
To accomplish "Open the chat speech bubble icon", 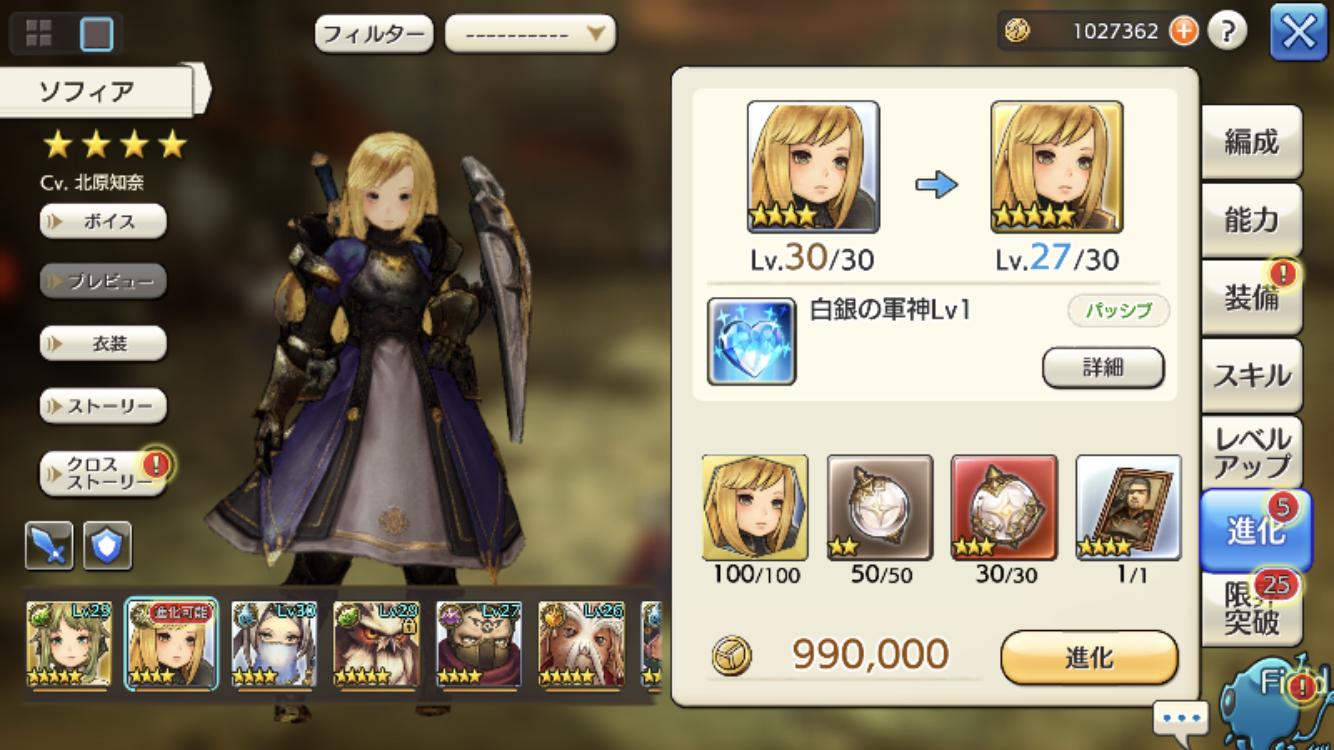I will 1180,718.
